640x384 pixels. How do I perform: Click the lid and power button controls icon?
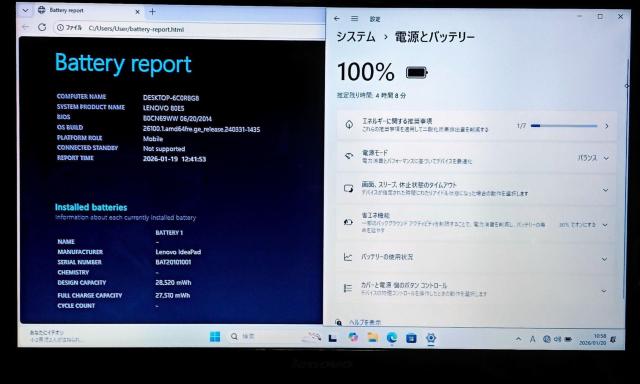point(348,288)
